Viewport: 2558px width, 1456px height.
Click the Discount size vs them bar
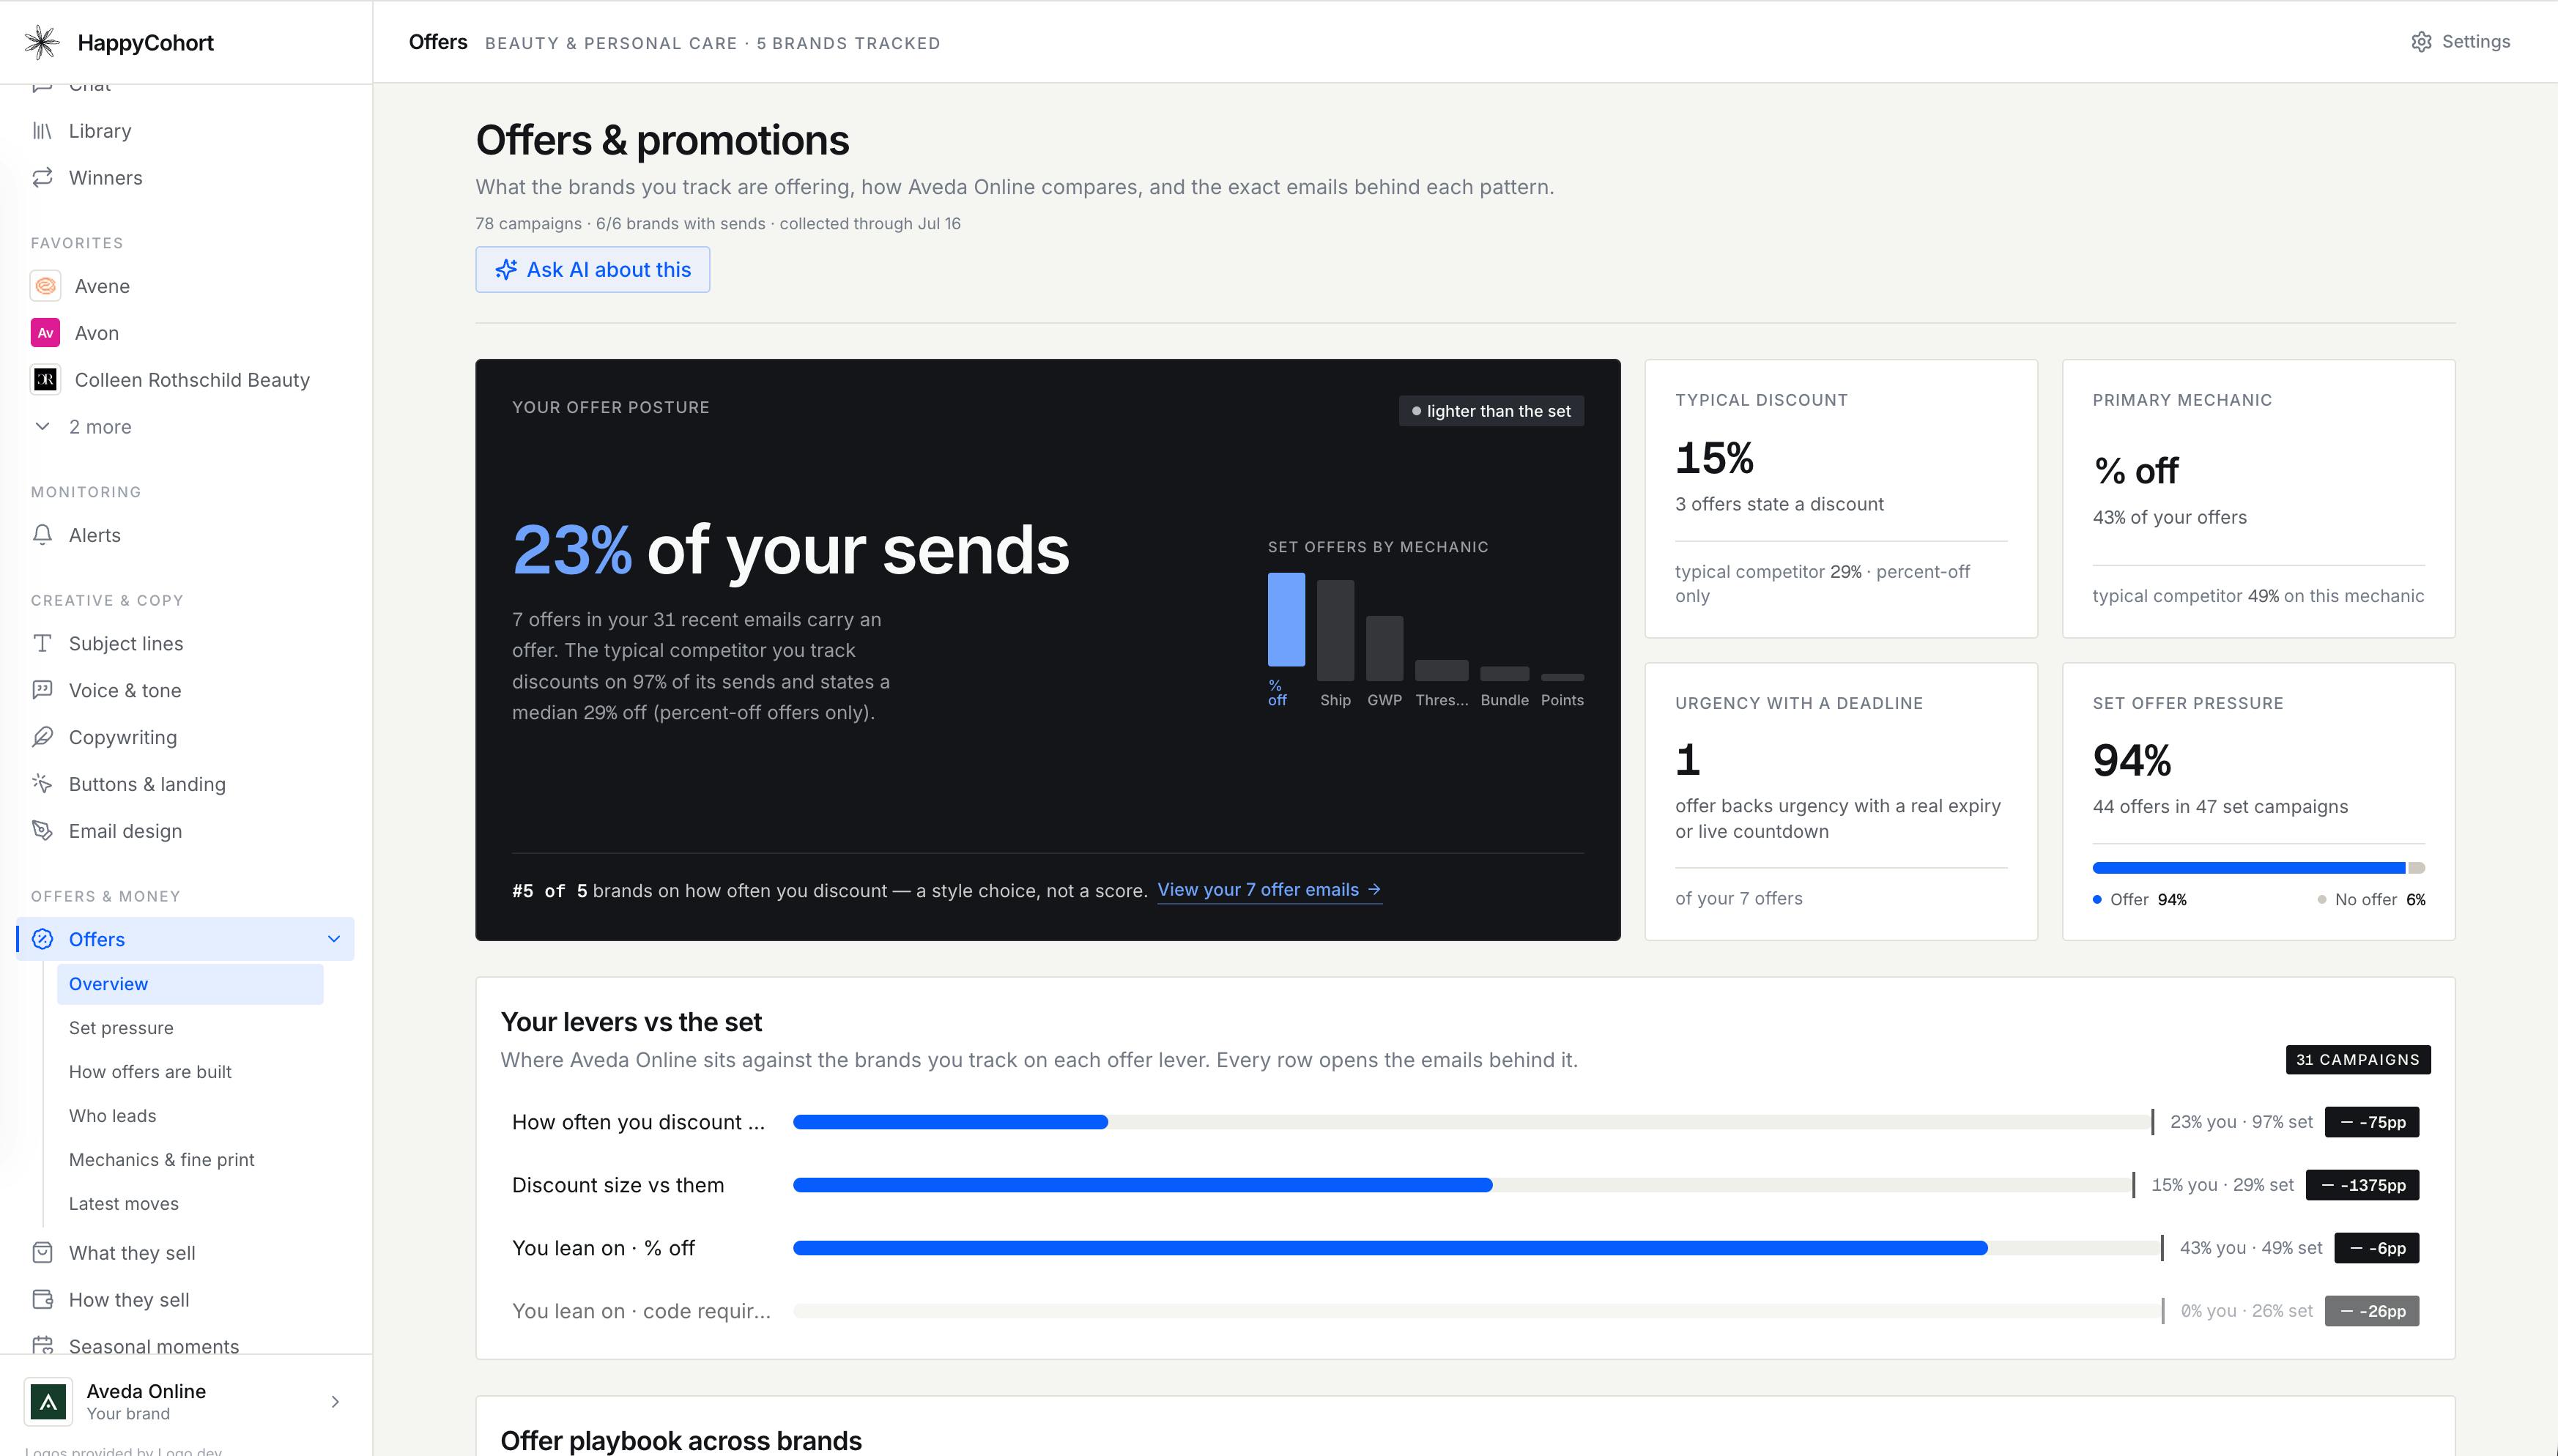(x=1462, y=1185)
